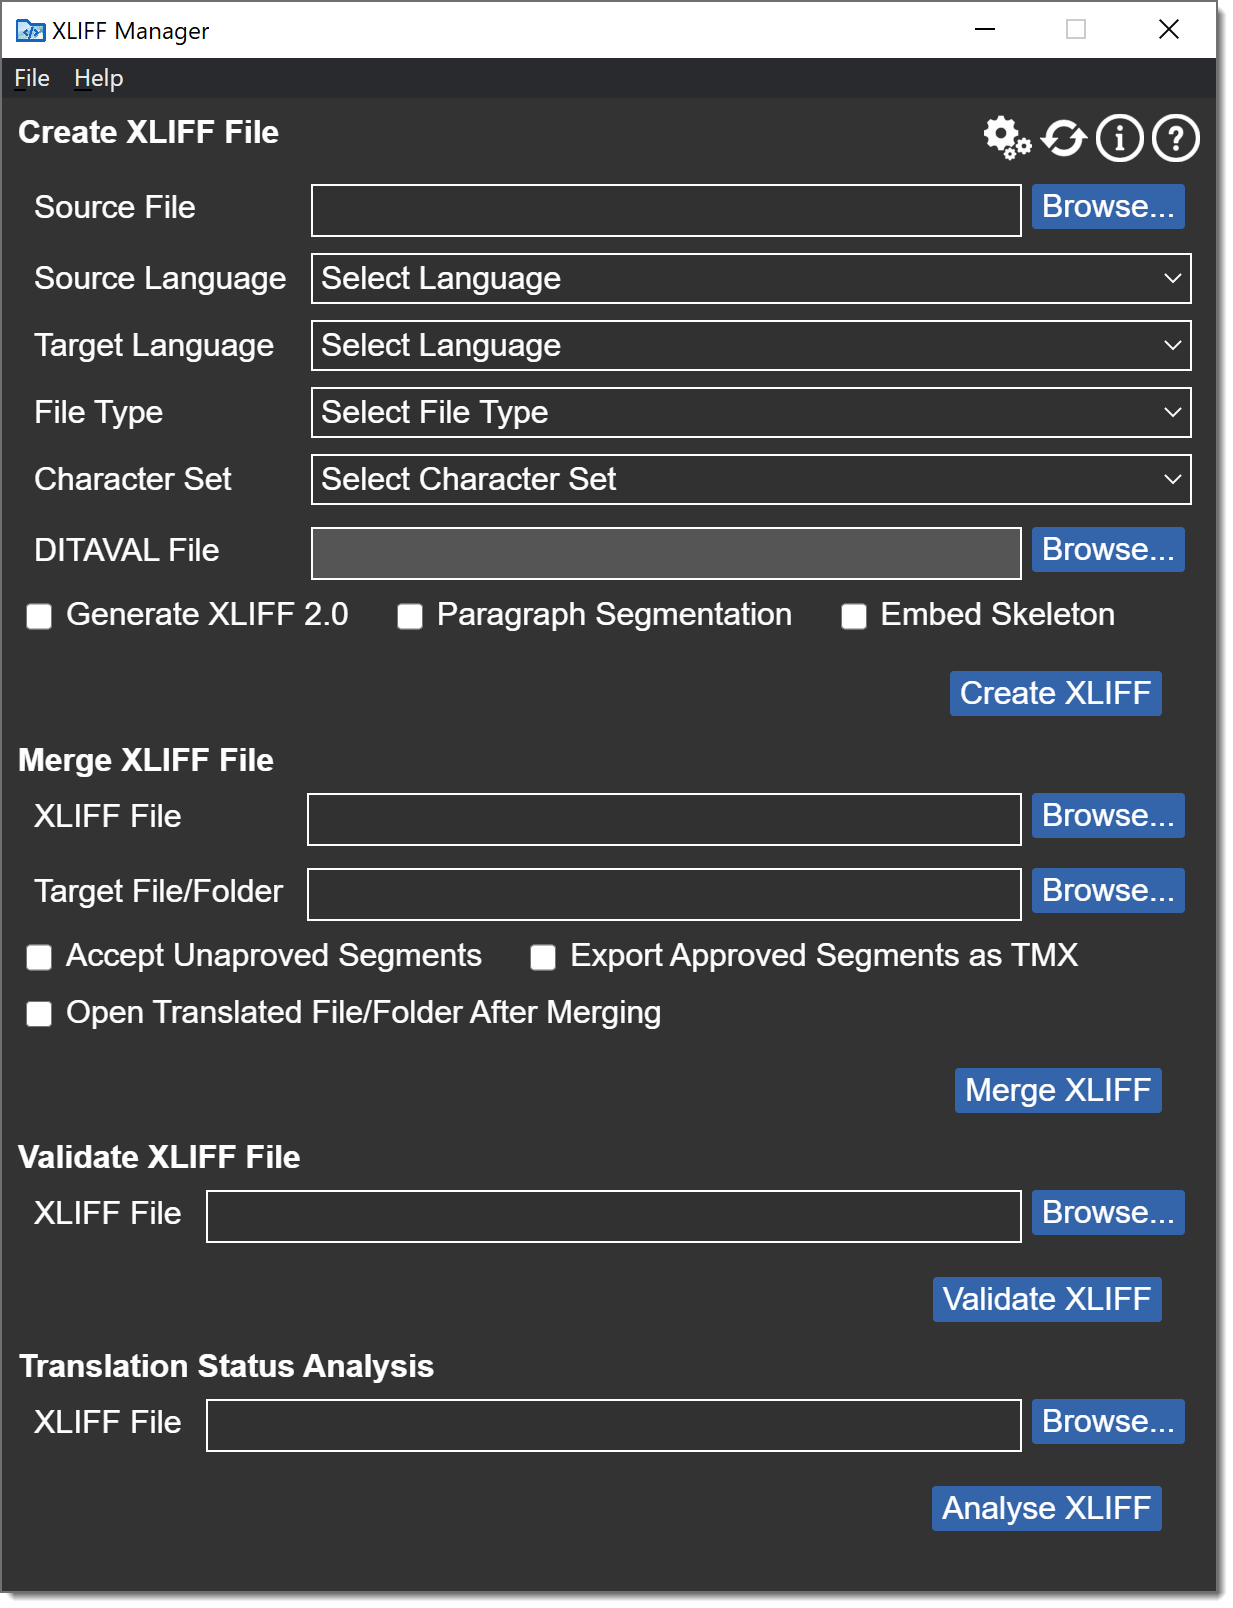This screenshot has height=1608, width=1233.
Task: Check the Embed Skeleton option
Action: pos(854,616)
